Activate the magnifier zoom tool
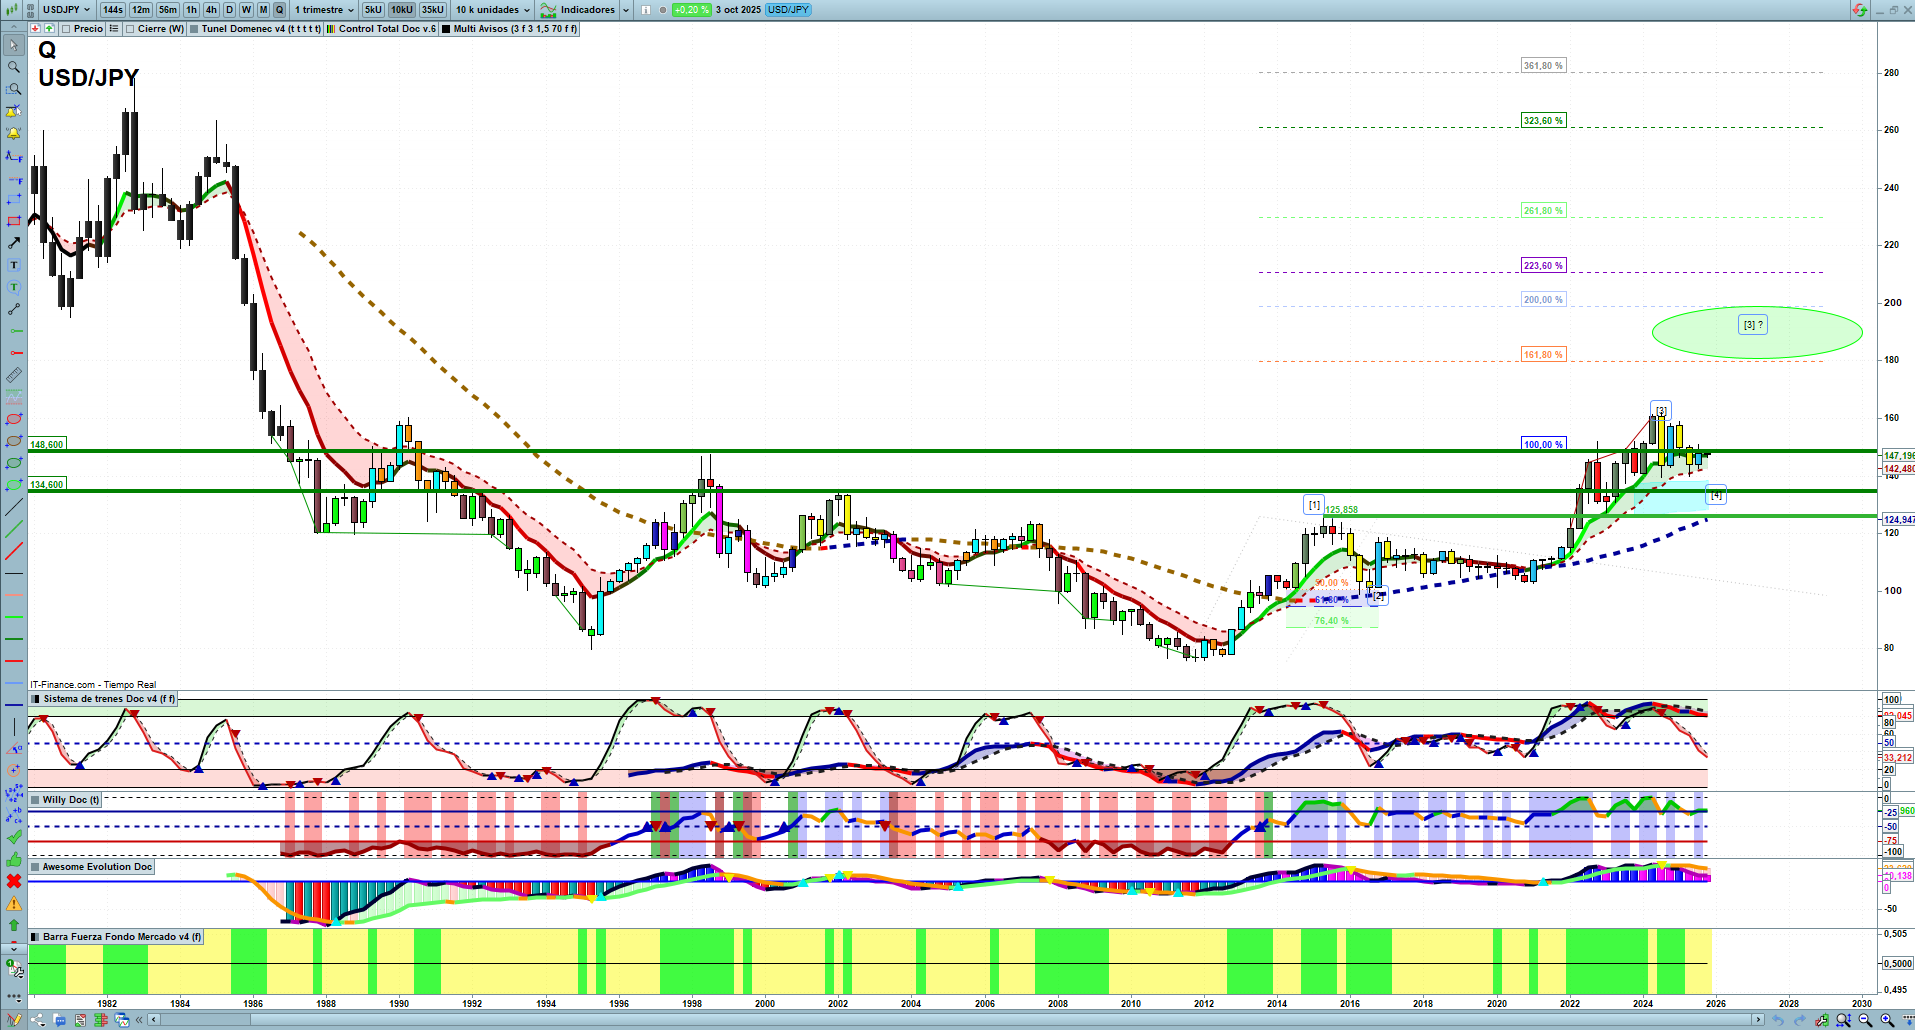The image size is (1915, 1030). click(14, 67)
